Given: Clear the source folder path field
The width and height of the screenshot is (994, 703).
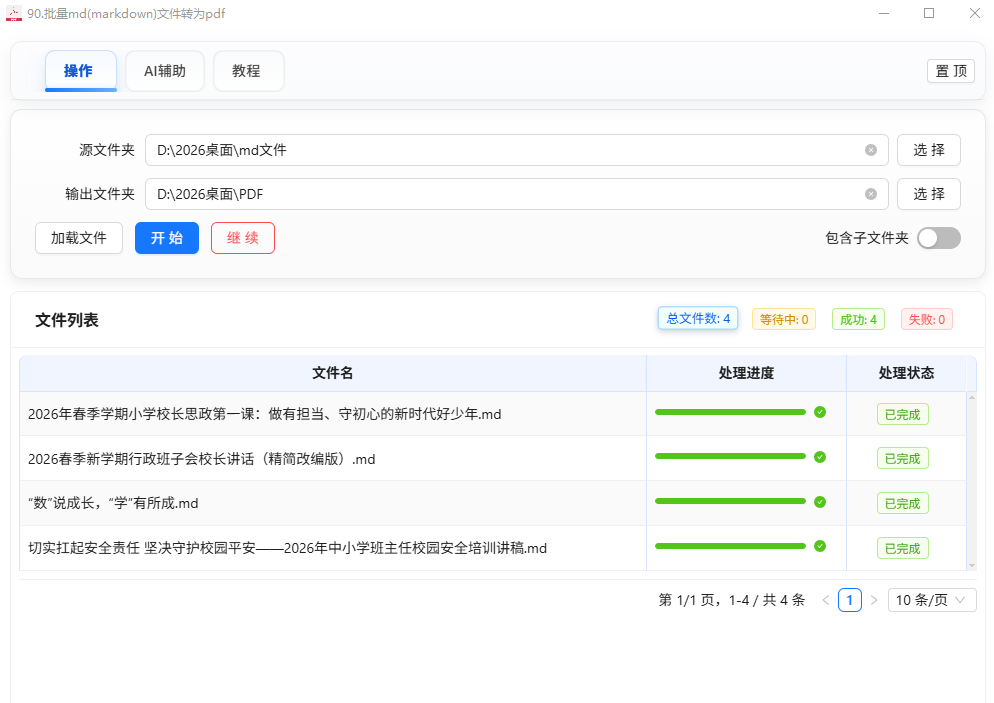Looking at the screenshot, I should (871, 150).
